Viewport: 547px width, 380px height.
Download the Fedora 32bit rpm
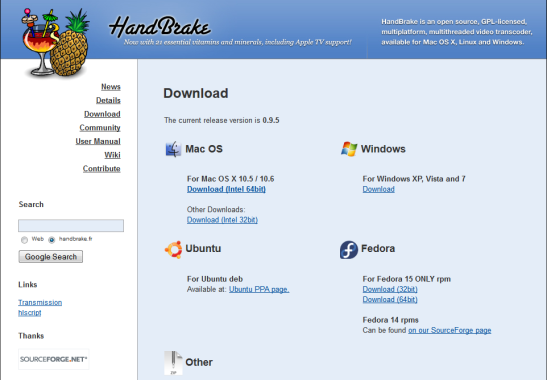coord(390,289)
